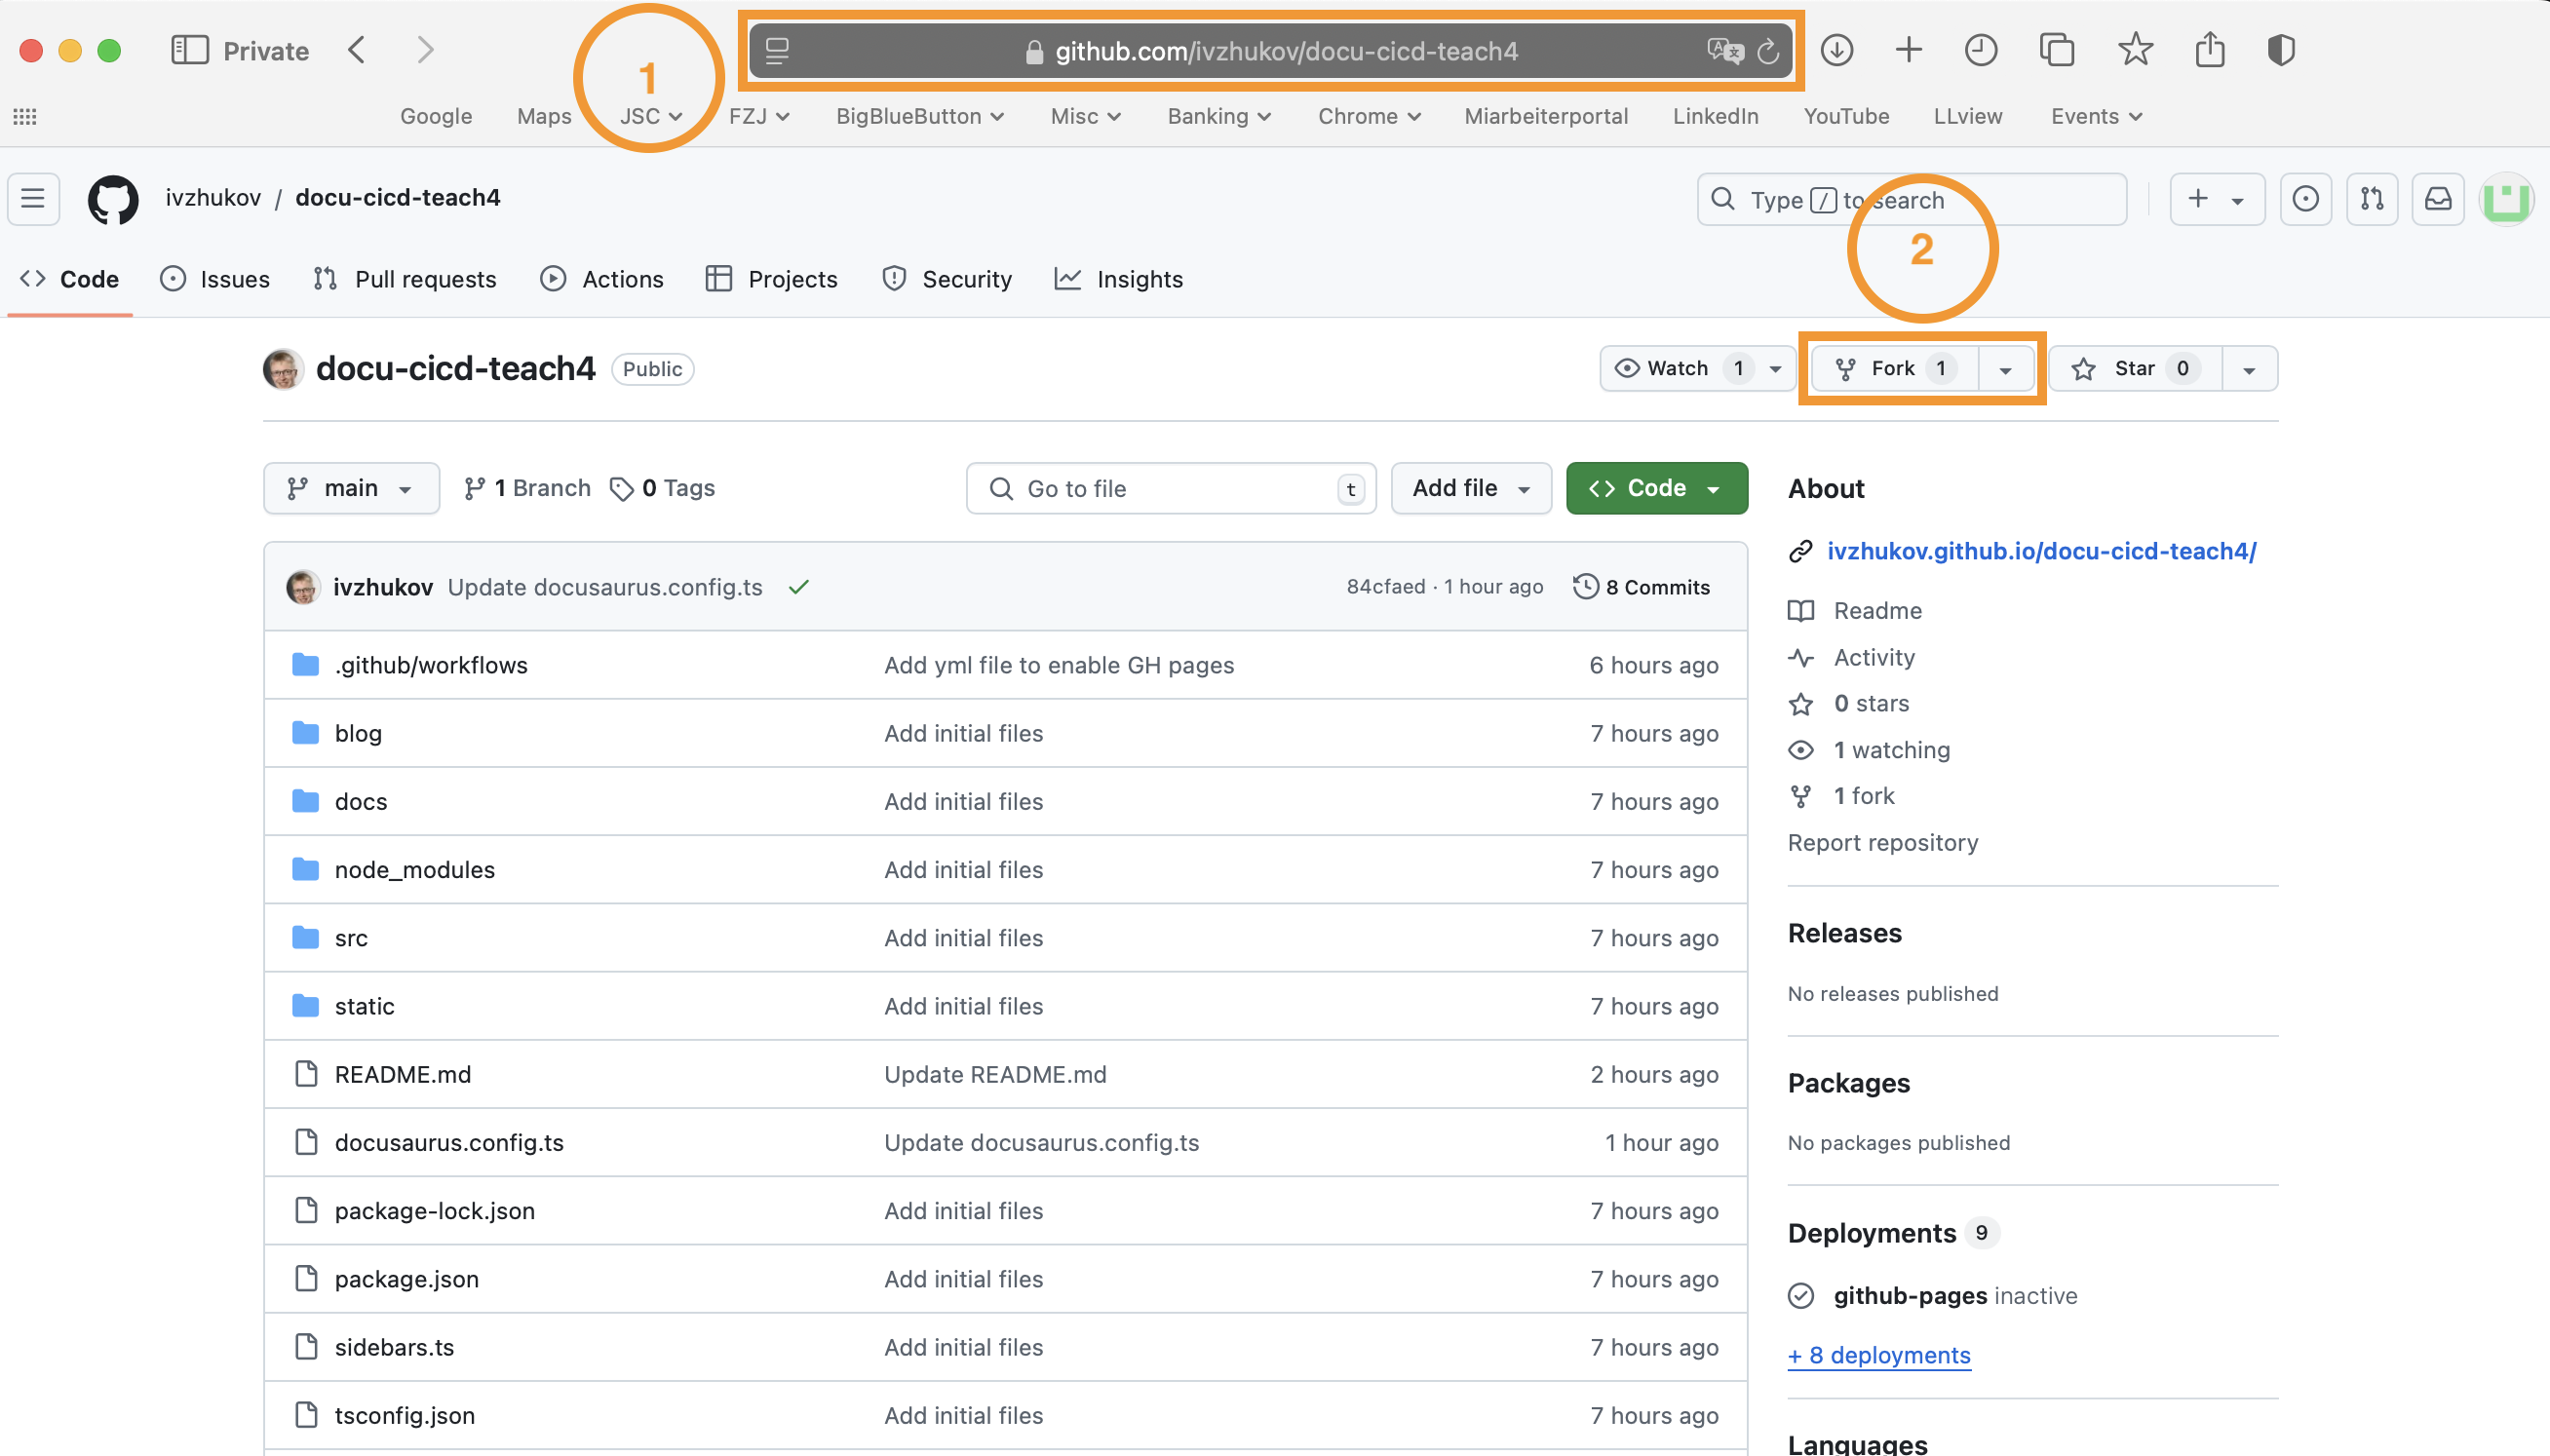Click the Go to file search field
The image size is (2550, 1456).
1170,488
